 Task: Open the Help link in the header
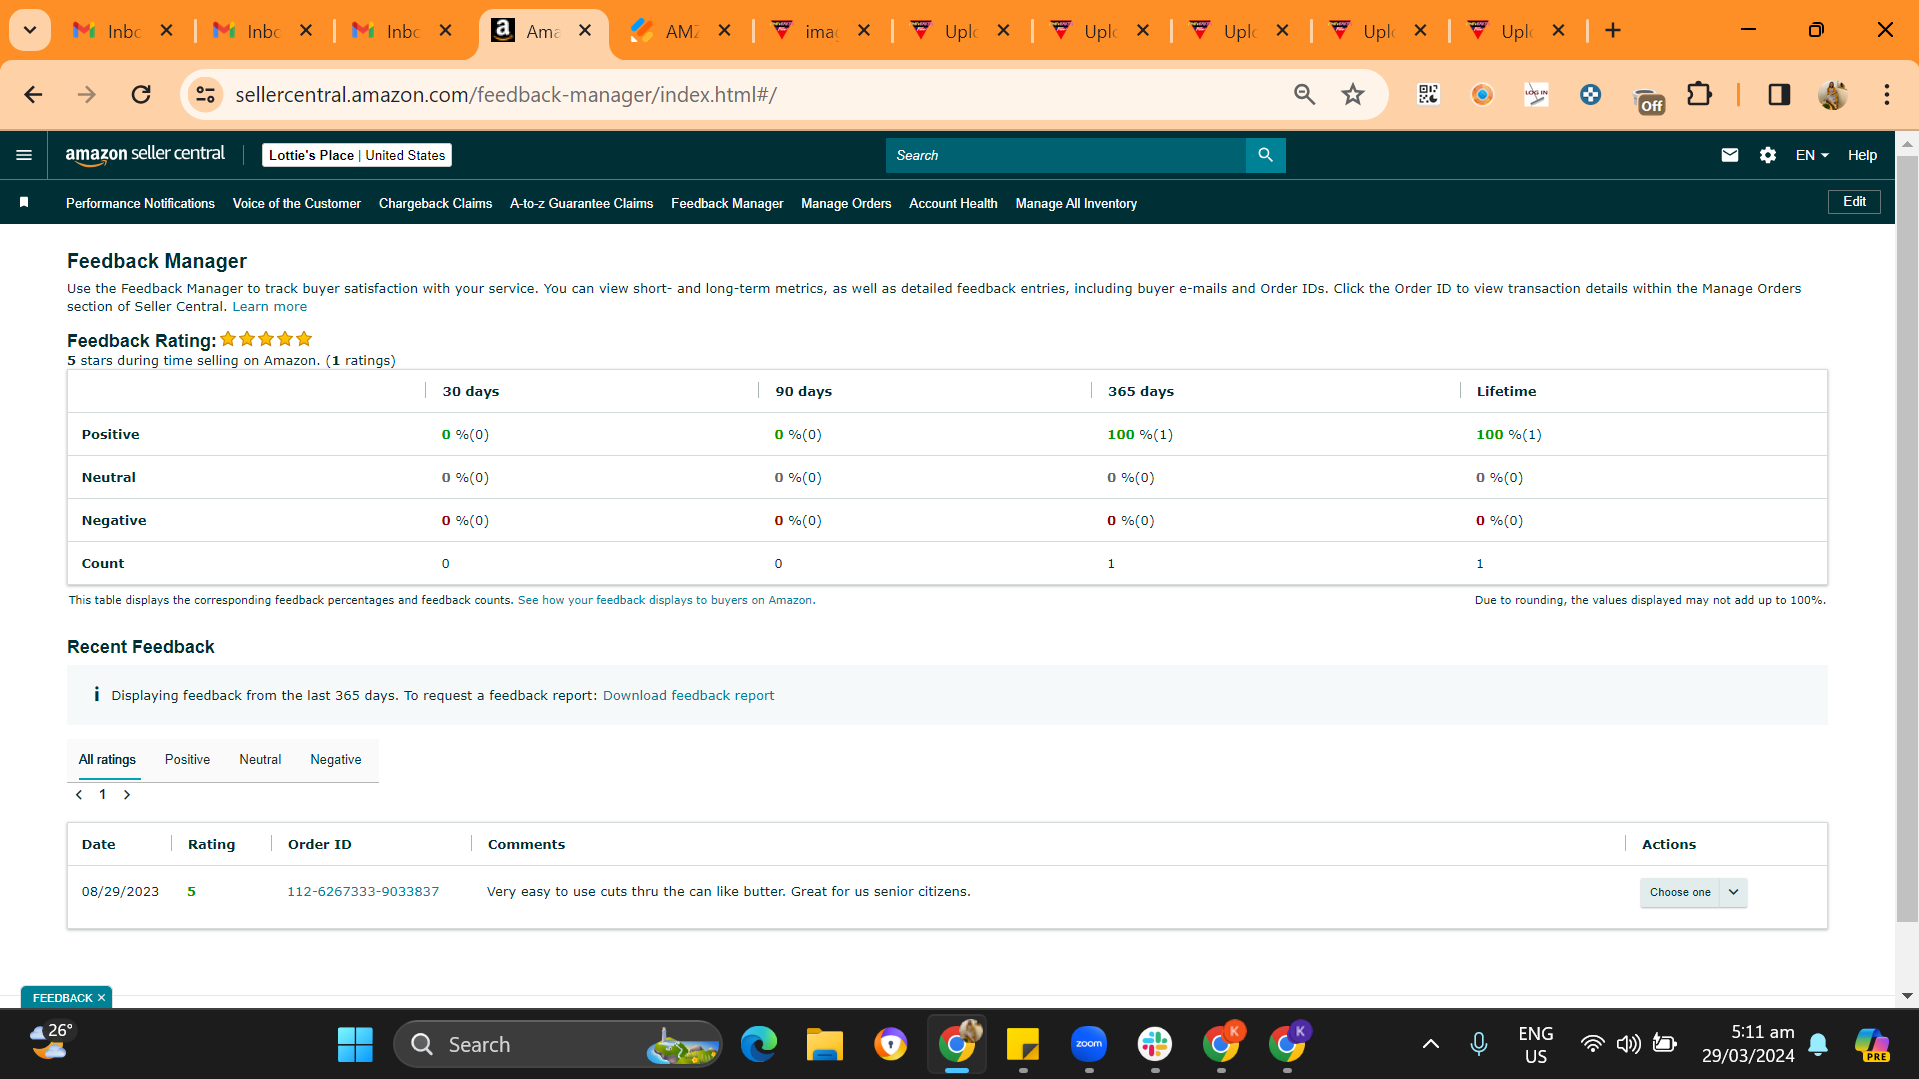[1862, 155]
